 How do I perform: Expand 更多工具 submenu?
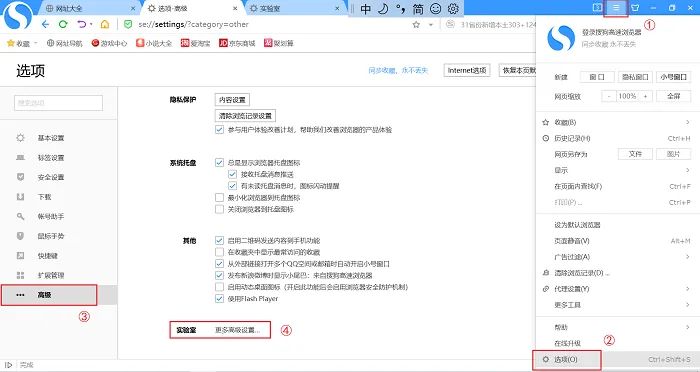pos(688,305)
